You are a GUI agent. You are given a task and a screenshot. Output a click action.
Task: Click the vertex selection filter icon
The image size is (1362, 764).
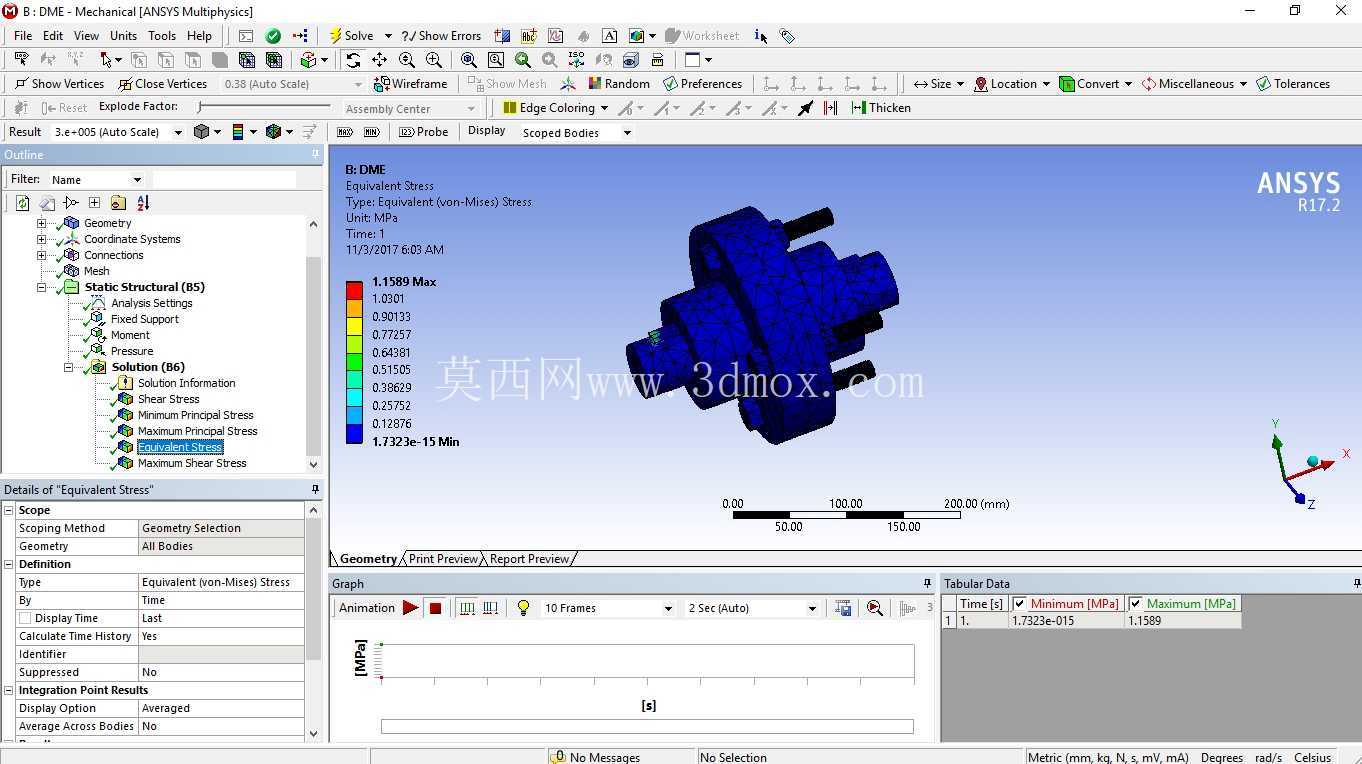point(139,60)
